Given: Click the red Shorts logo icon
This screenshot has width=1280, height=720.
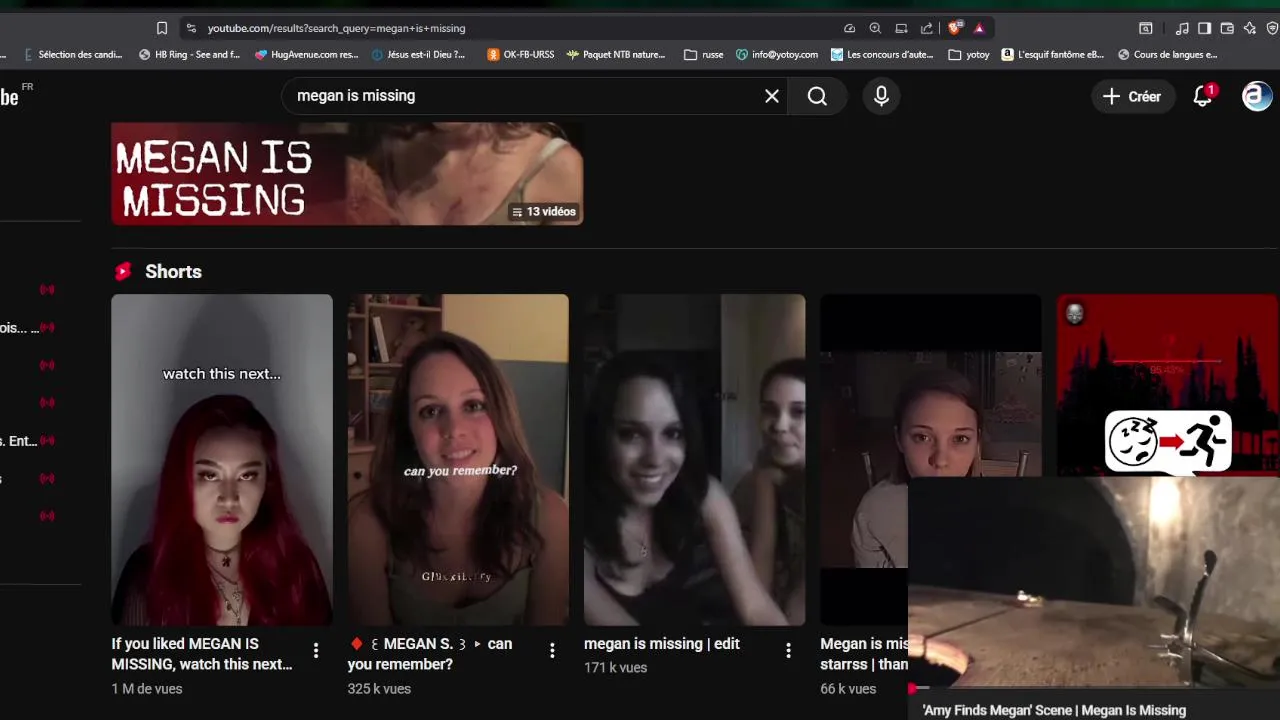Looking at the screenshot, I should pyautogui.click(x=123, y=271).
